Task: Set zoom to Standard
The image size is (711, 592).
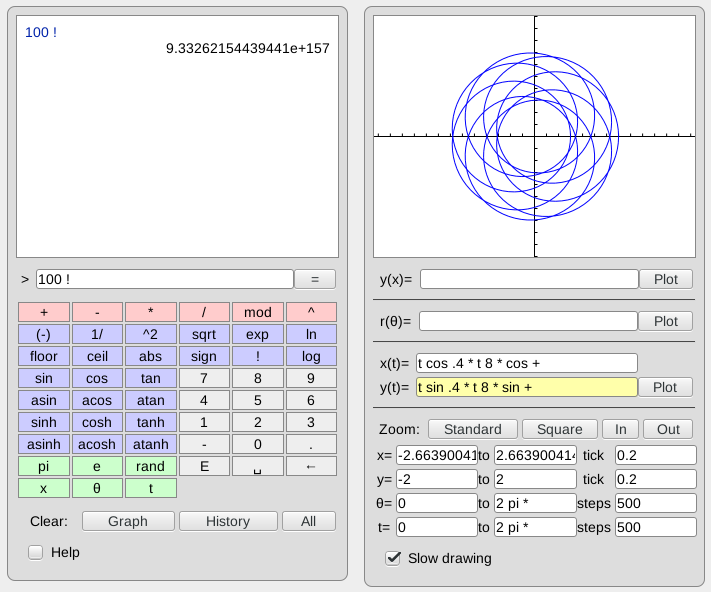Action: pos(472,429)
